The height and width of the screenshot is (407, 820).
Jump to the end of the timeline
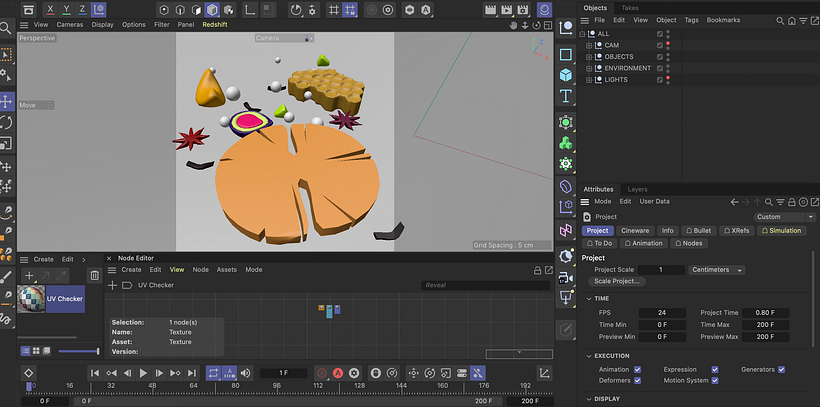pyautogui.click(x=192, y=373)
